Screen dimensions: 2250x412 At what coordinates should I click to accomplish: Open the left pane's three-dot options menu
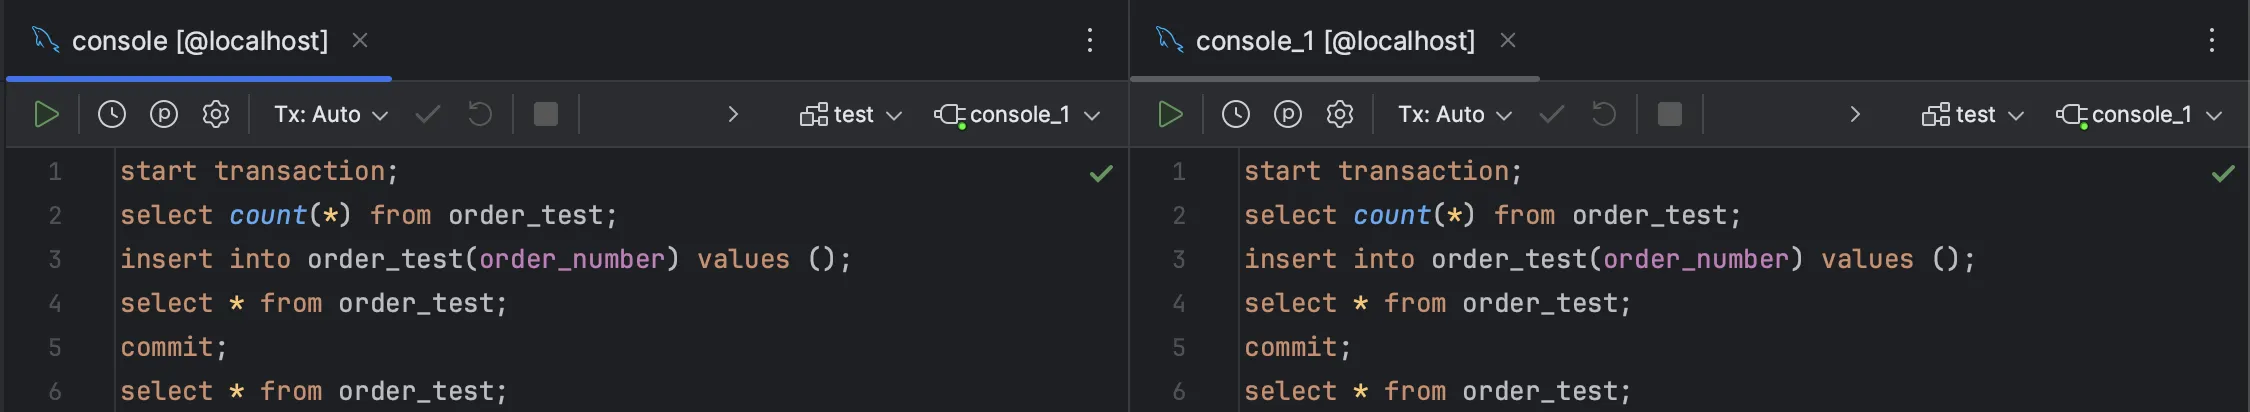click(1090, 41)
